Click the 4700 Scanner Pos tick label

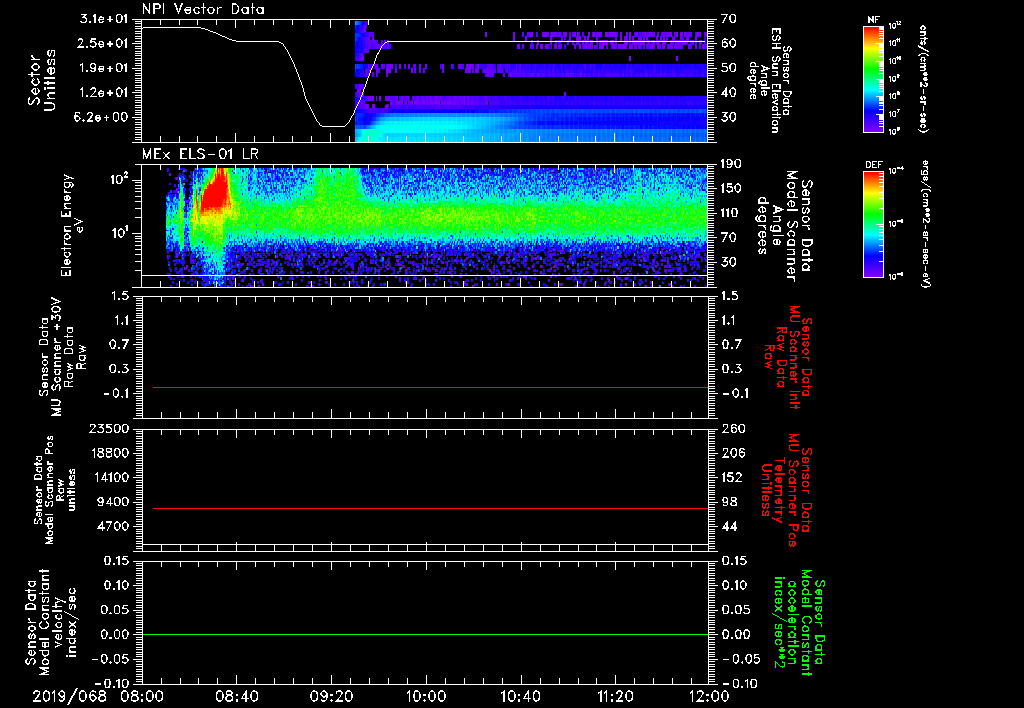[113, 526]
